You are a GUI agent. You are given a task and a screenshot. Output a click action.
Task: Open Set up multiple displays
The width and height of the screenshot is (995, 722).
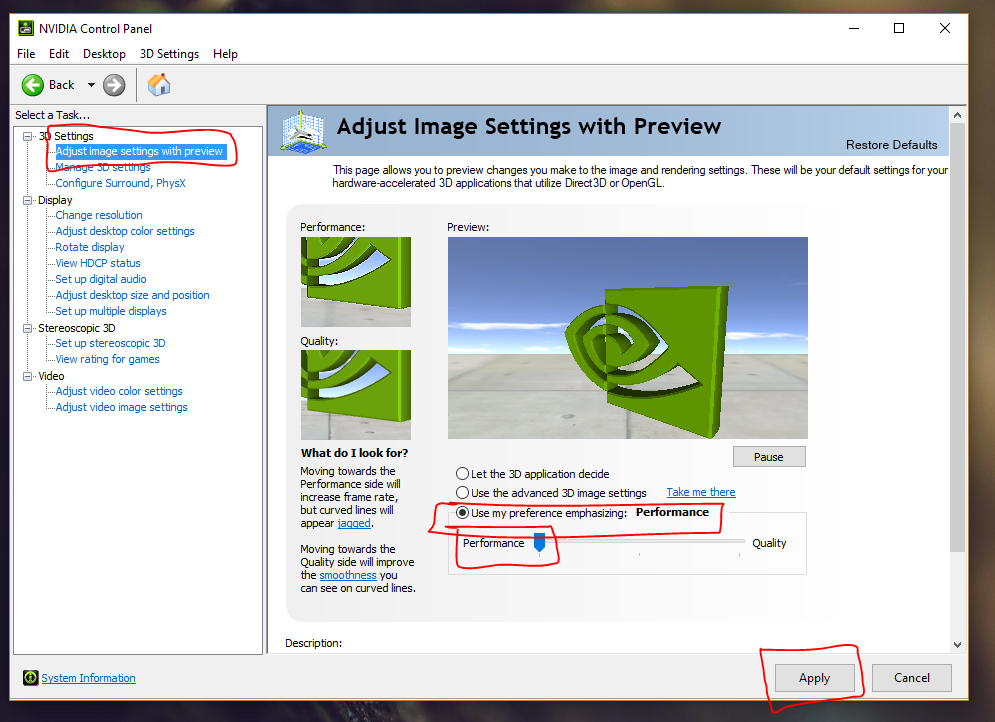[111, 312]
